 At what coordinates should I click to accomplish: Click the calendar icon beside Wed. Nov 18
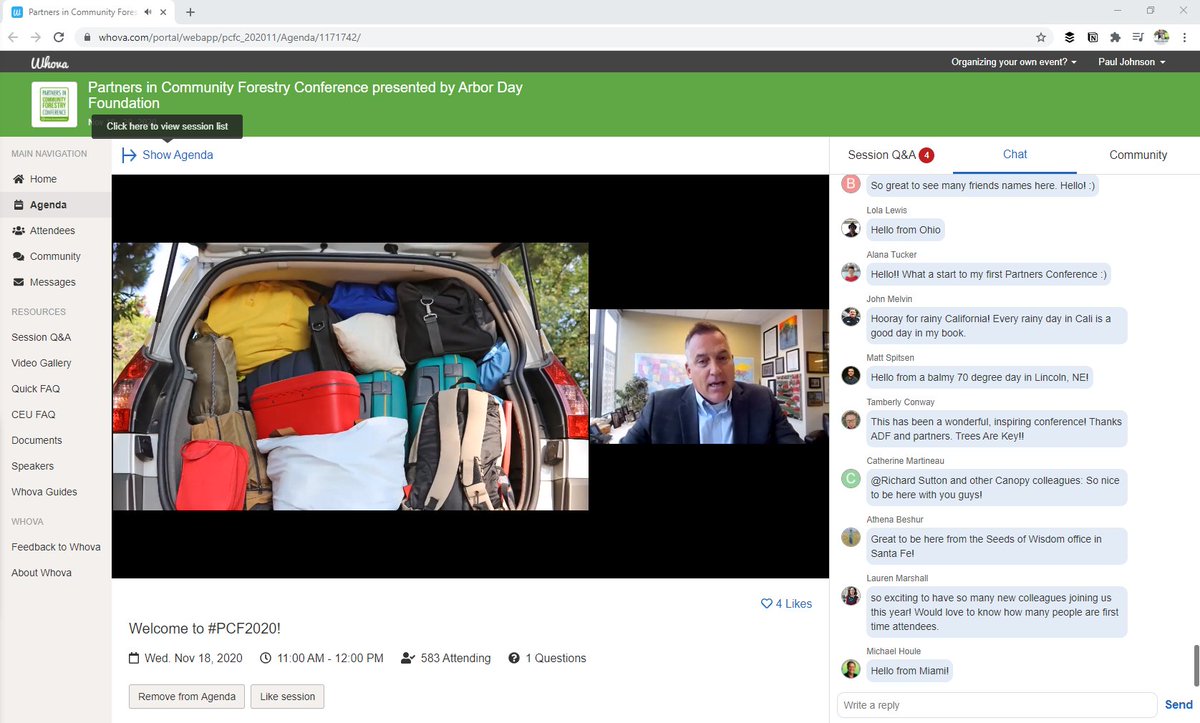pos(134,658)
